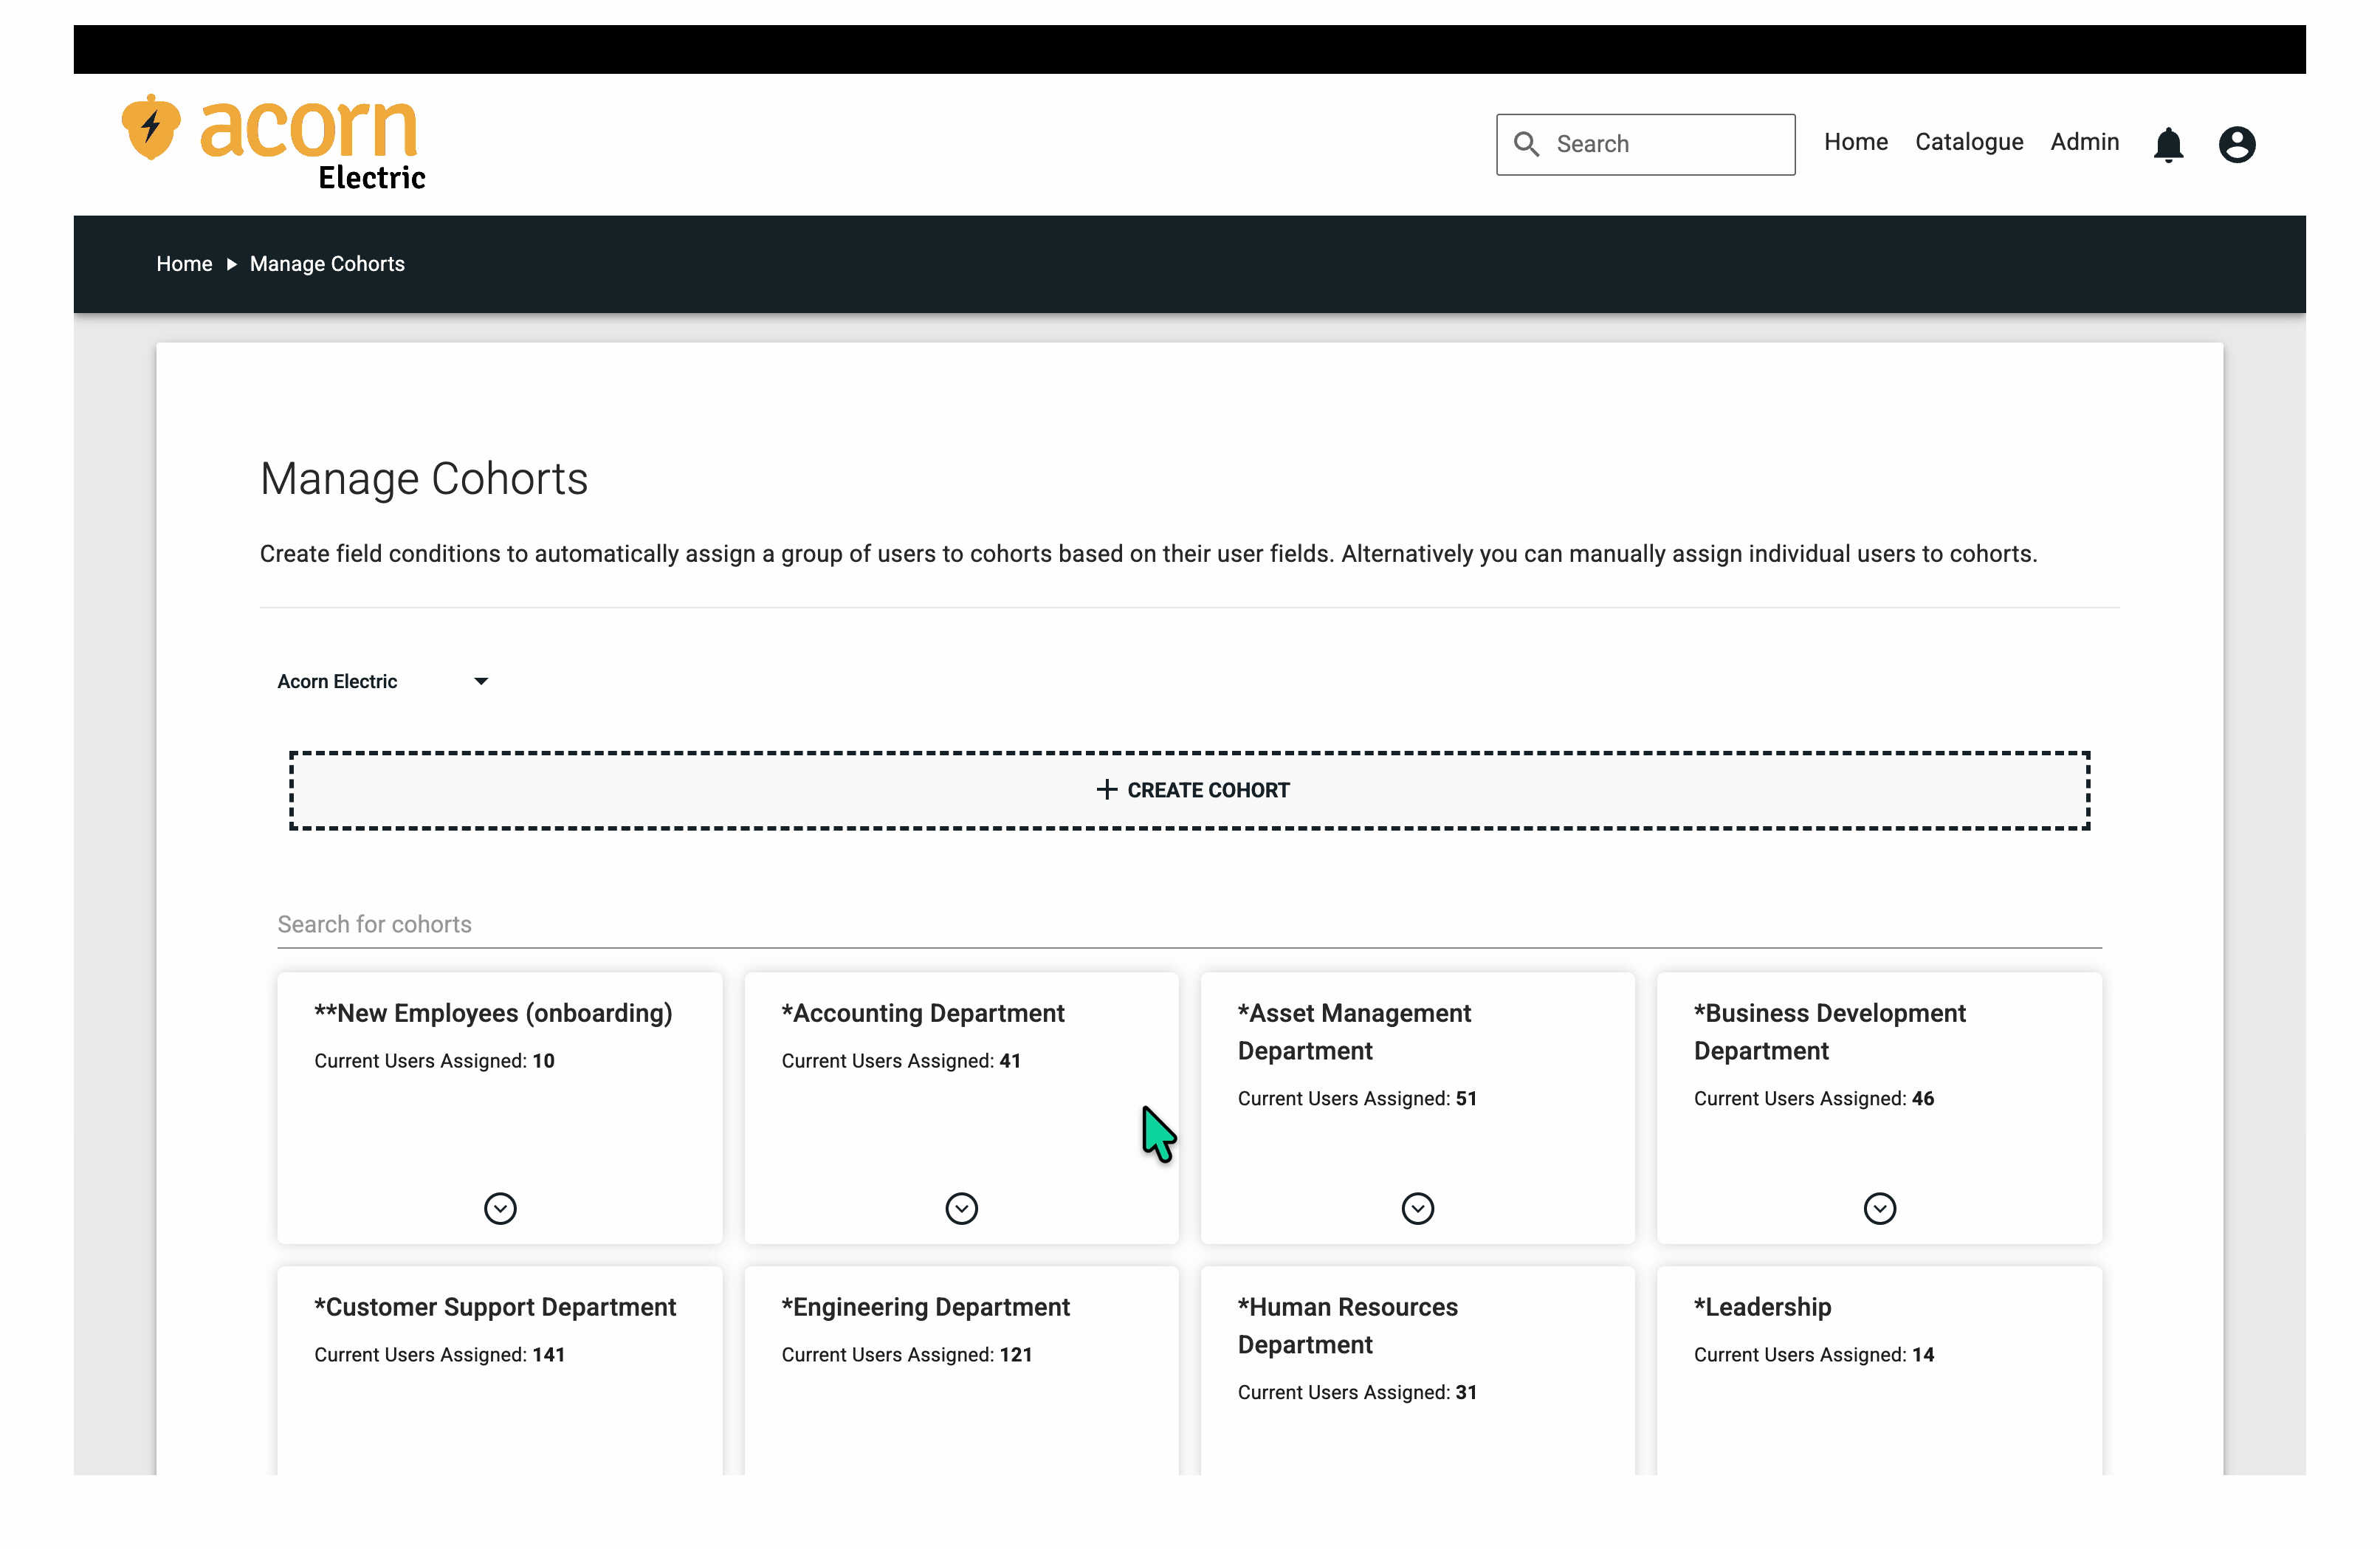
Task: Open the user account profile icon
Action: (2237, 145)
